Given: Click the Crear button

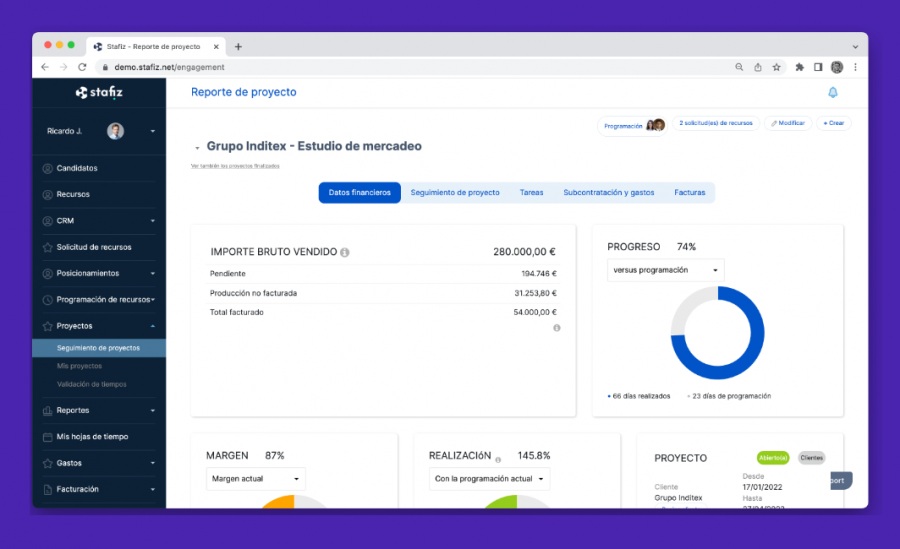Looking at the screenshot, I should pos(833,123).
